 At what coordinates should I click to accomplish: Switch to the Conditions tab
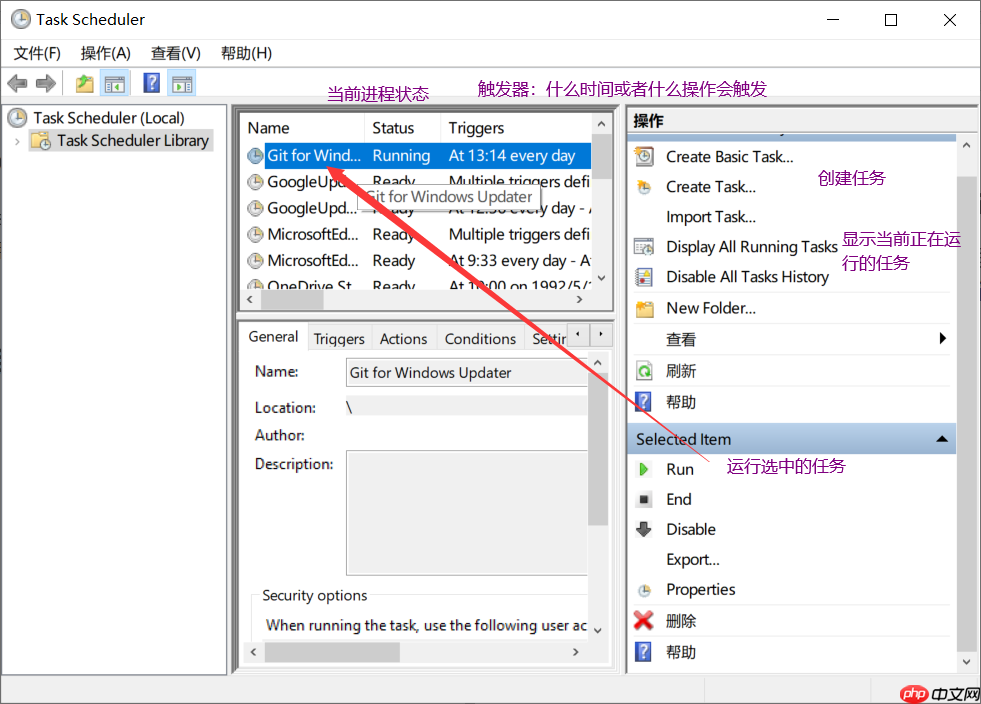click(480, 339)
